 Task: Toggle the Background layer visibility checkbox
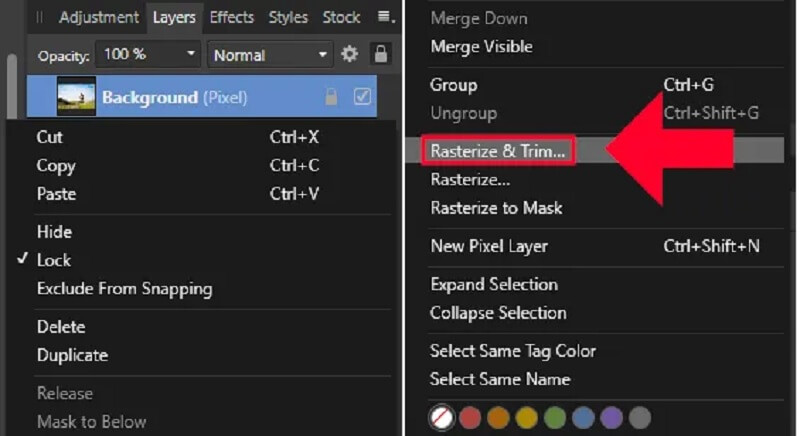[x=362, y=97]
